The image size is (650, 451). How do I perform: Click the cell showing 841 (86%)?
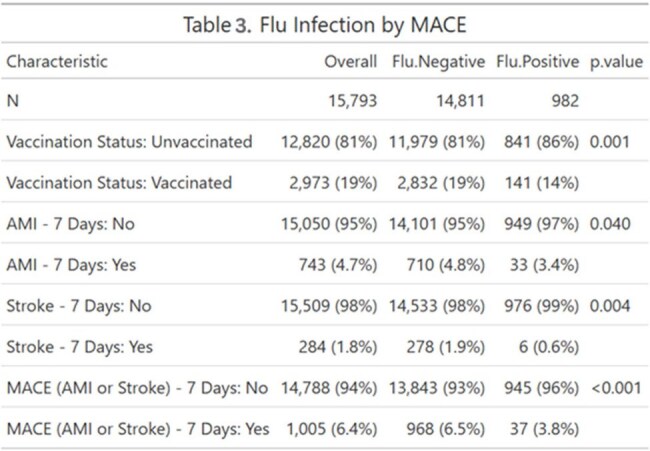pos(541,142)
